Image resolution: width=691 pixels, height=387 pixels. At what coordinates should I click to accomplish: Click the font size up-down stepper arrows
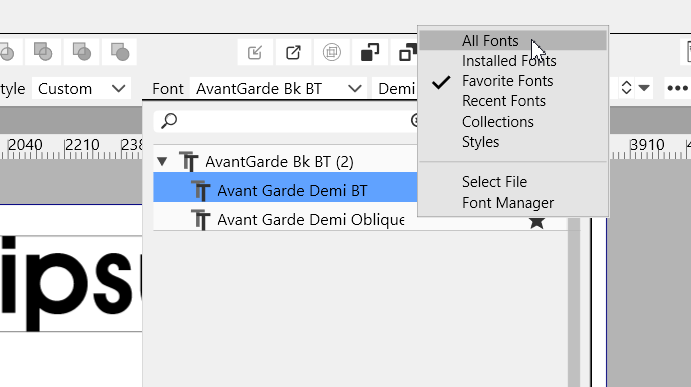click(x=626, y=88)
